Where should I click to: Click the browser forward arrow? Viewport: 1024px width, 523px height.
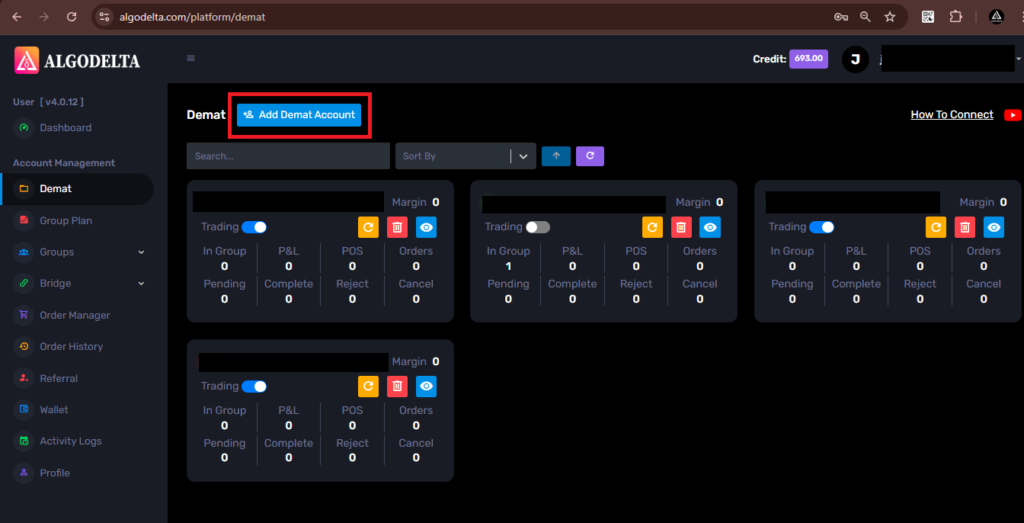44,17
